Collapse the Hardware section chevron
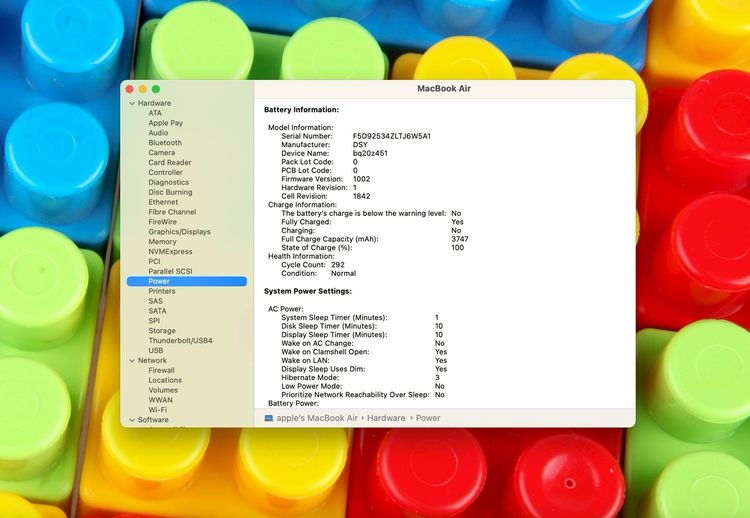Screen dimensions: 750x518 coord(132,103)
